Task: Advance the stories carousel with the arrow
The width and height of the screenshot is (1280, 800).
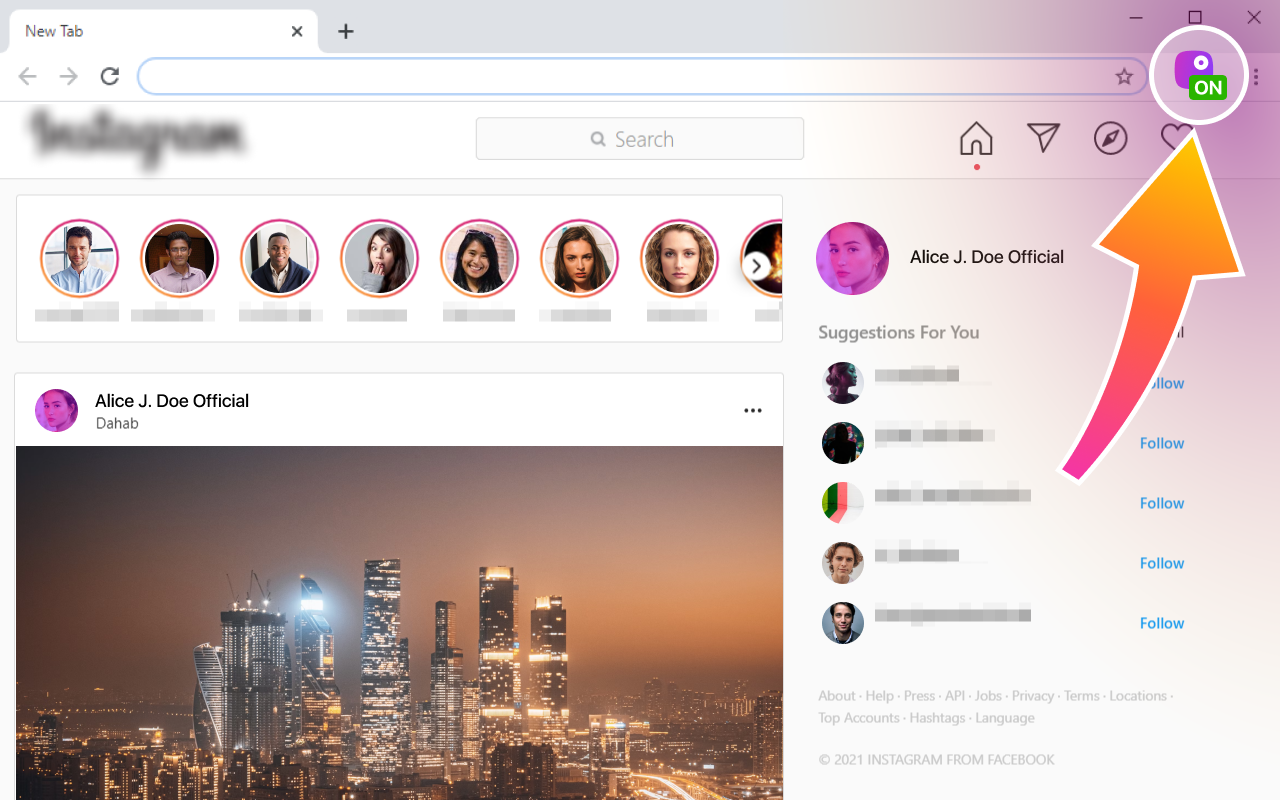Action: click(x=757, y=266)
